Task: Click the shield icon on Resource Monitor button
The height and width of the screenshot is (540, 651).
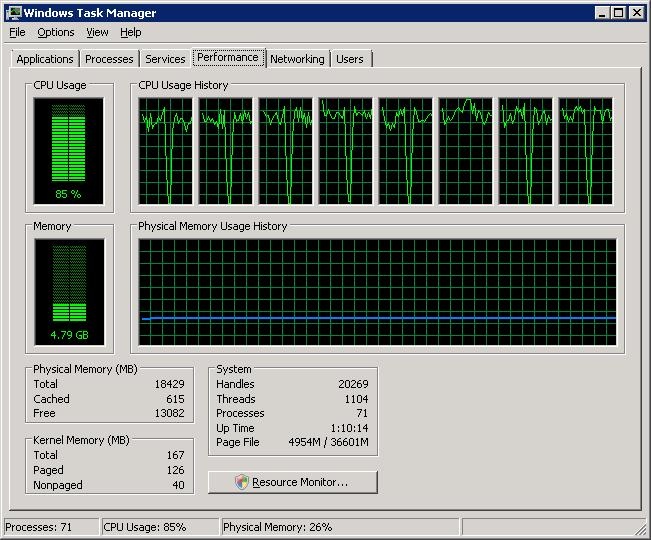Action: pos(241,482)
